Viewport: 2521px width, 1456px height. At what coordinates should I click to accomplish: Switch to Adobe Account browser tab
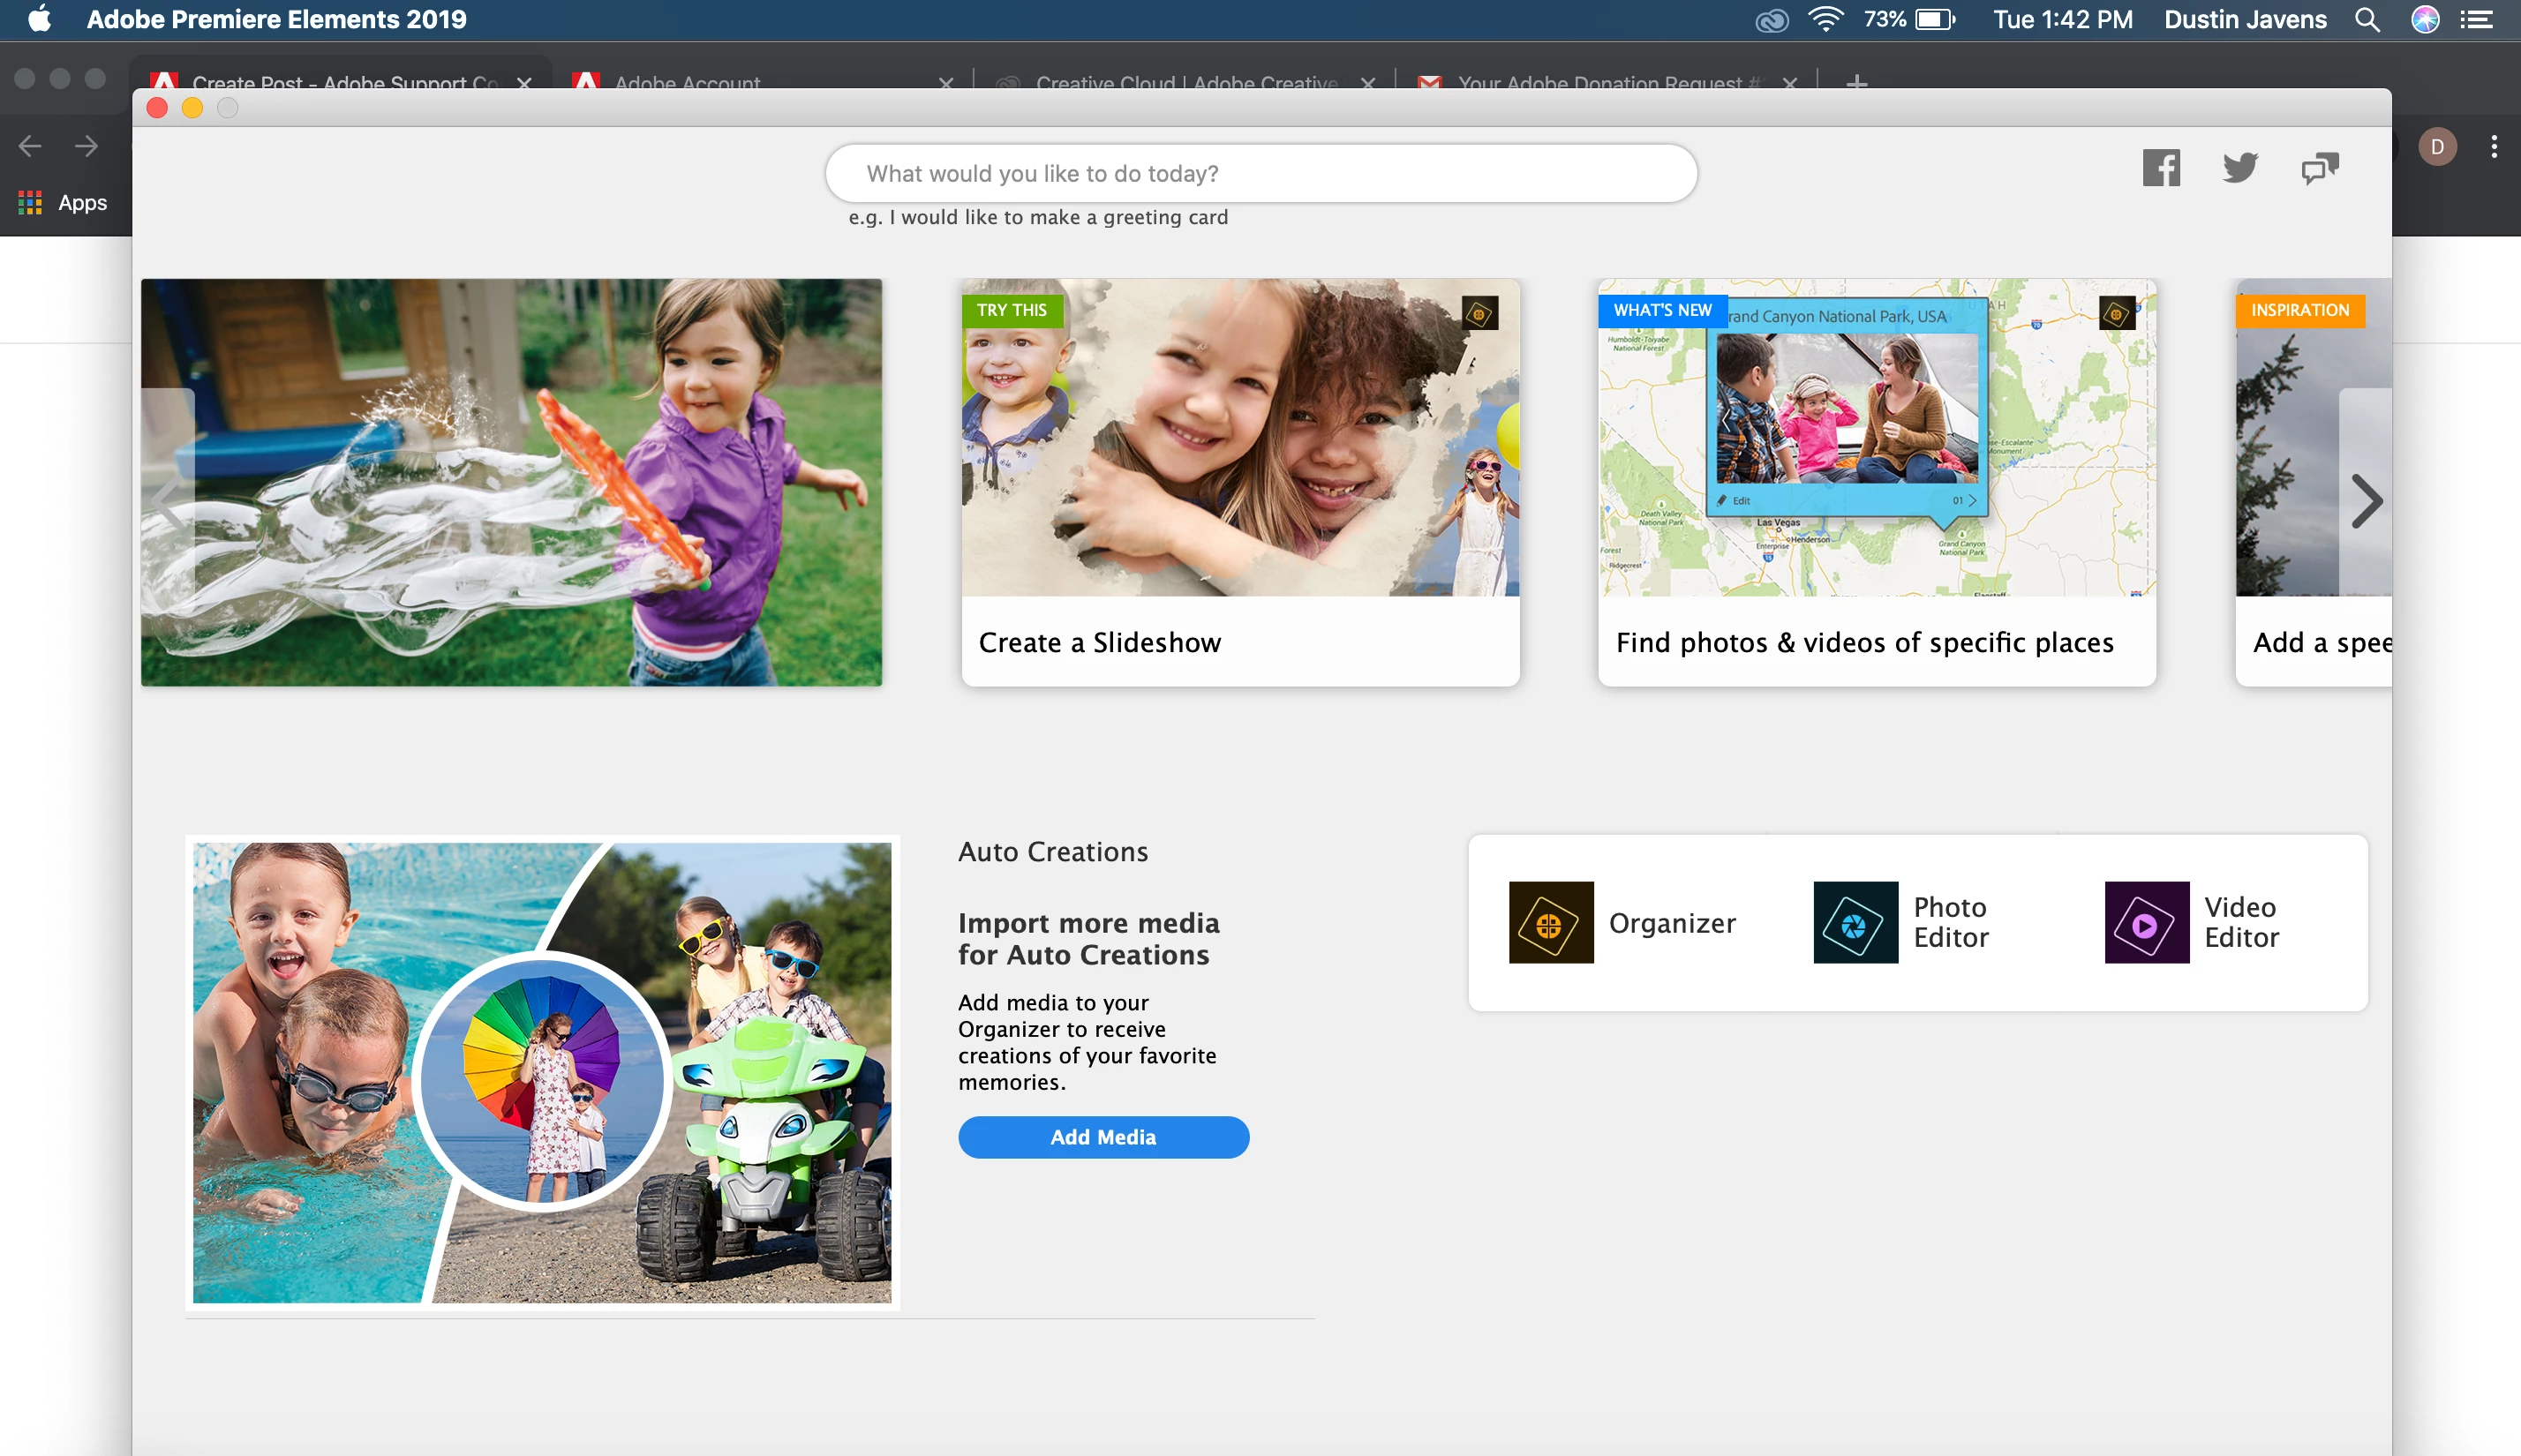point(687,82)
